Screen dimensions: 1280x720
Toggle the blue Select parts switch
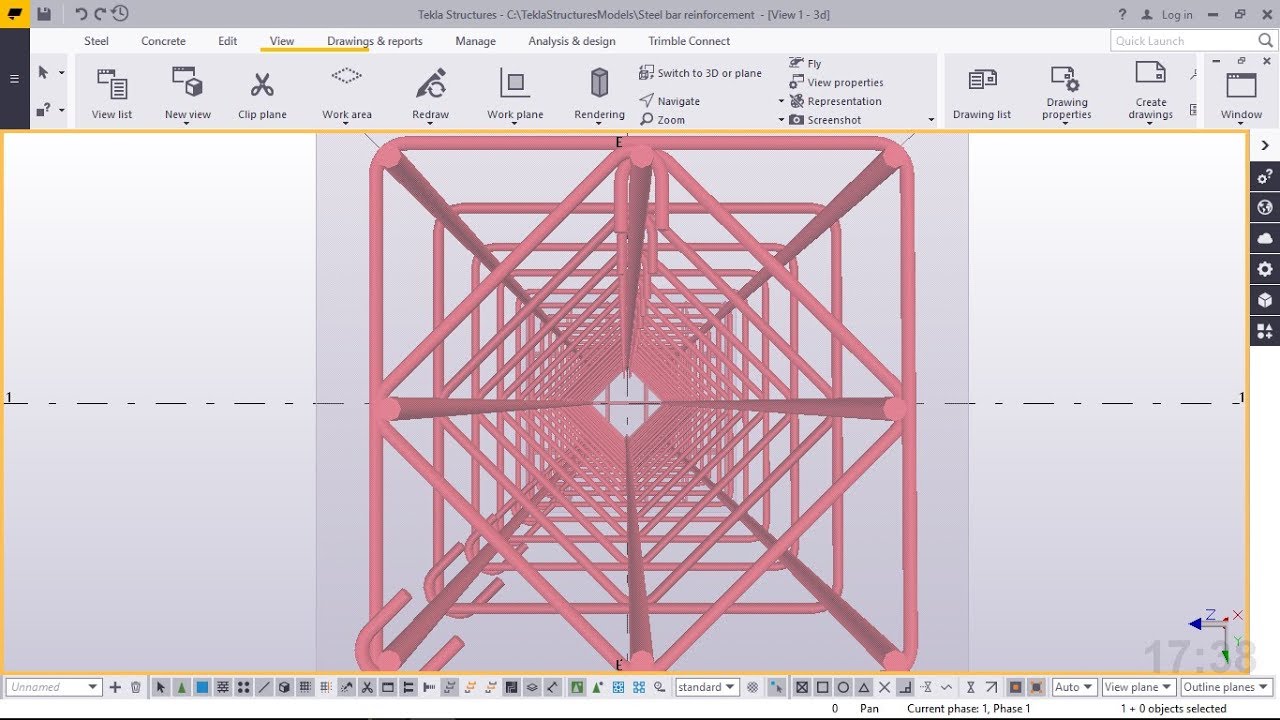(x=202, y=687)
